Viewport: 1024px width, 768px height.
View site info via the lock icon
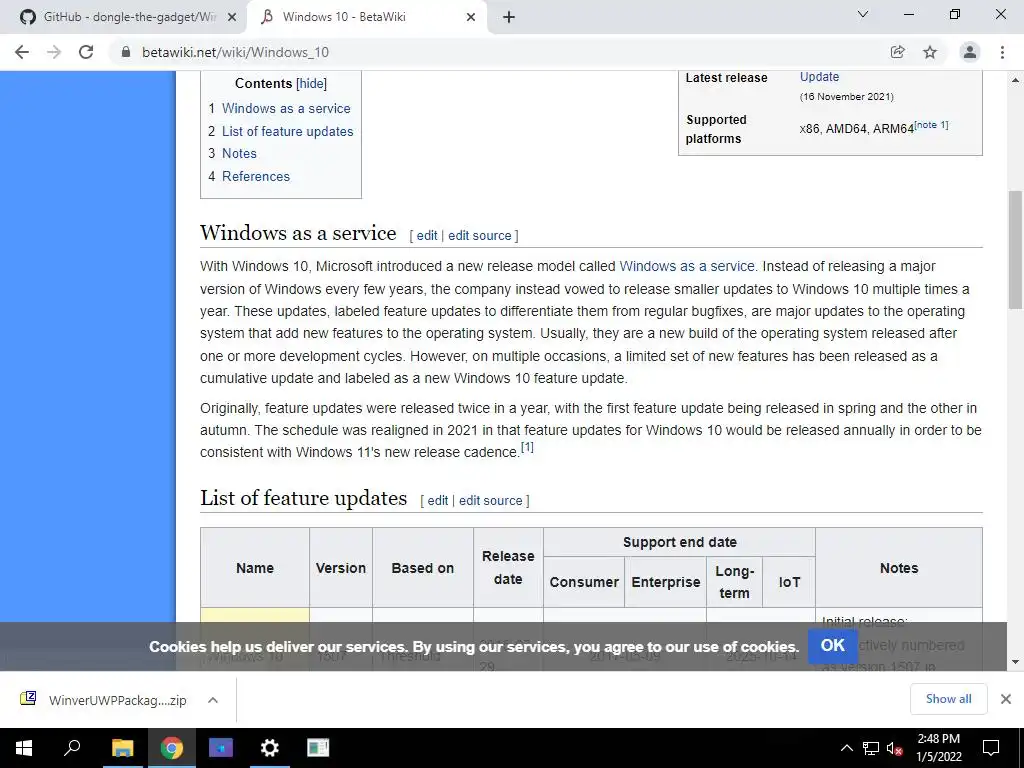(x=126, y=52)
